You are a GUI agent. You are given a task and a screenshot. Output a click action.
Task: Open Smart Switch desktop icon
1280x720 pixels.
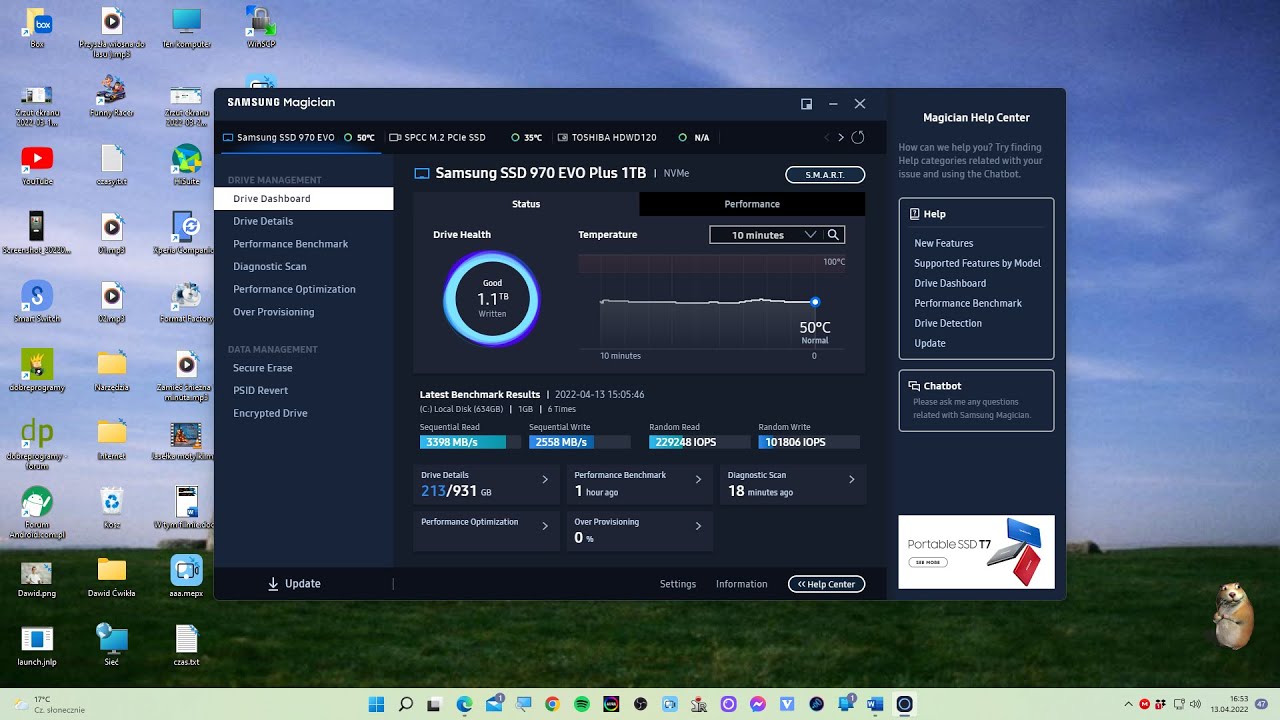click(x=37, y=302)
